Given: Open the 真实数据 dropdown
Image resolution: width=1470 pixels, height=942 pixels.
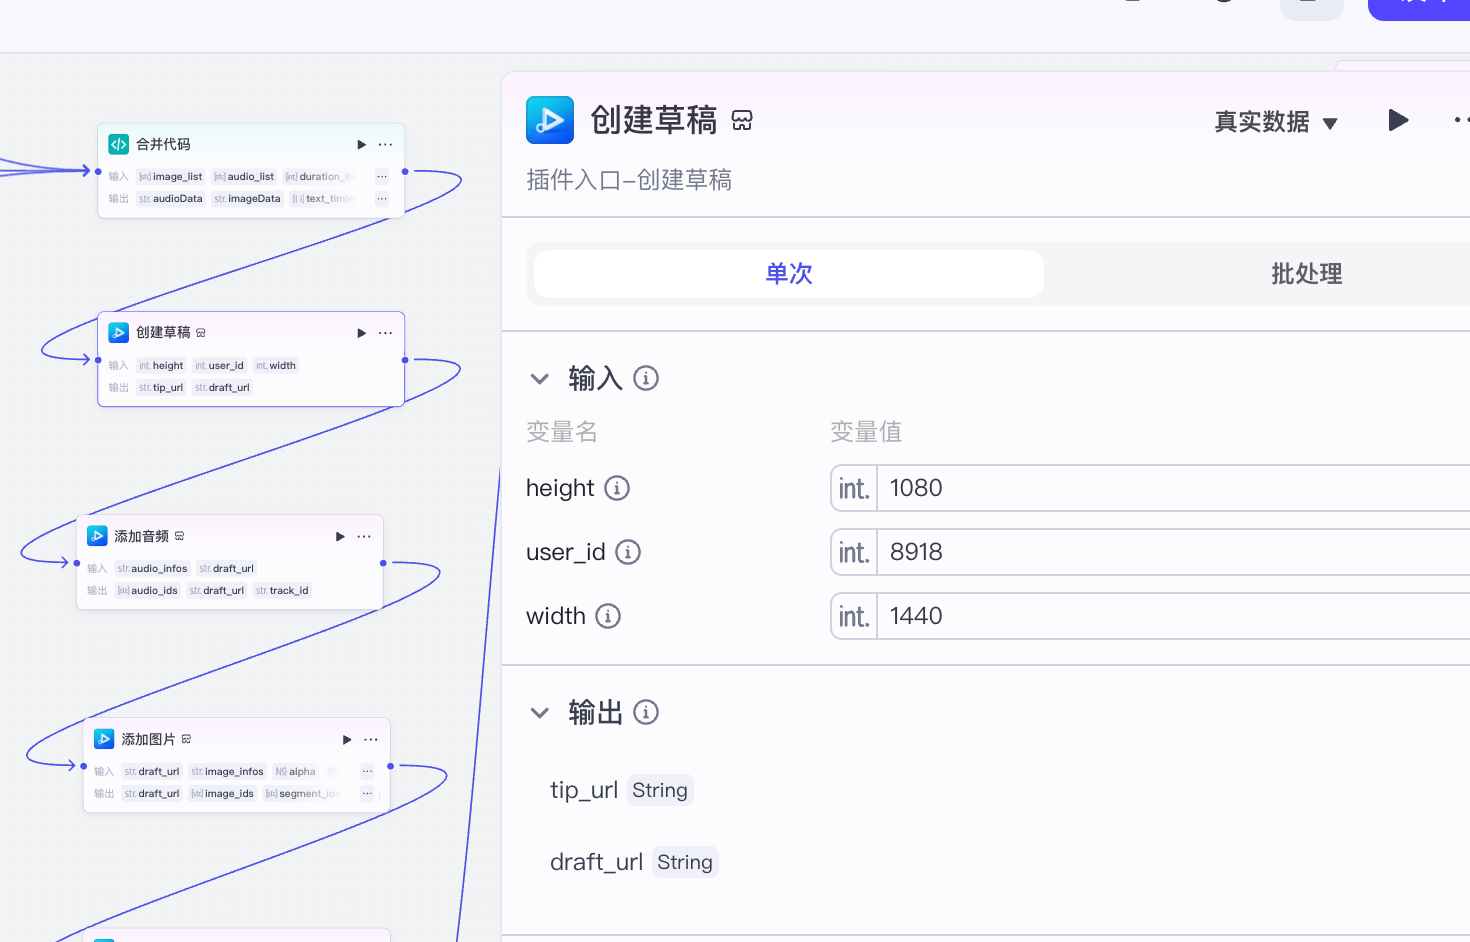Looking at the screenshot, I should click(1275, 122).
